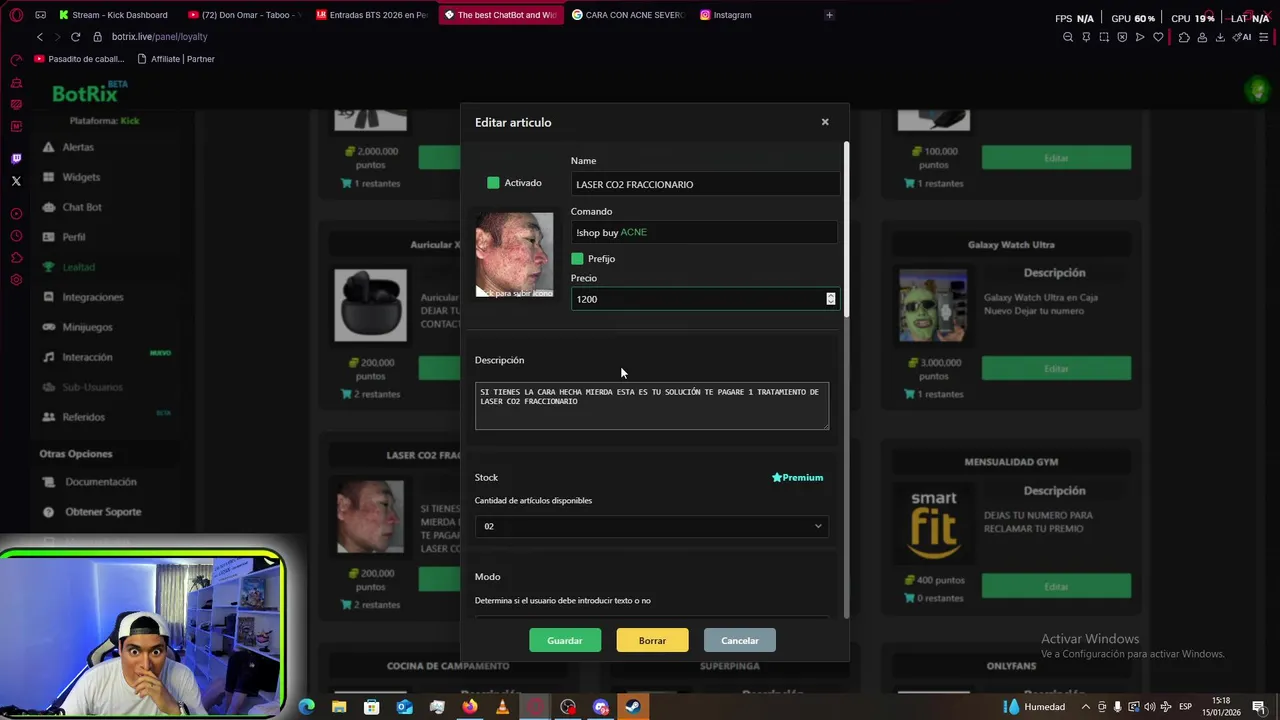Image resolution: width=1280 pixels, height=720 pixels.
Task: Click Editar on MENSUALIDAD GYM card
Action: (x=1056, y=586)
